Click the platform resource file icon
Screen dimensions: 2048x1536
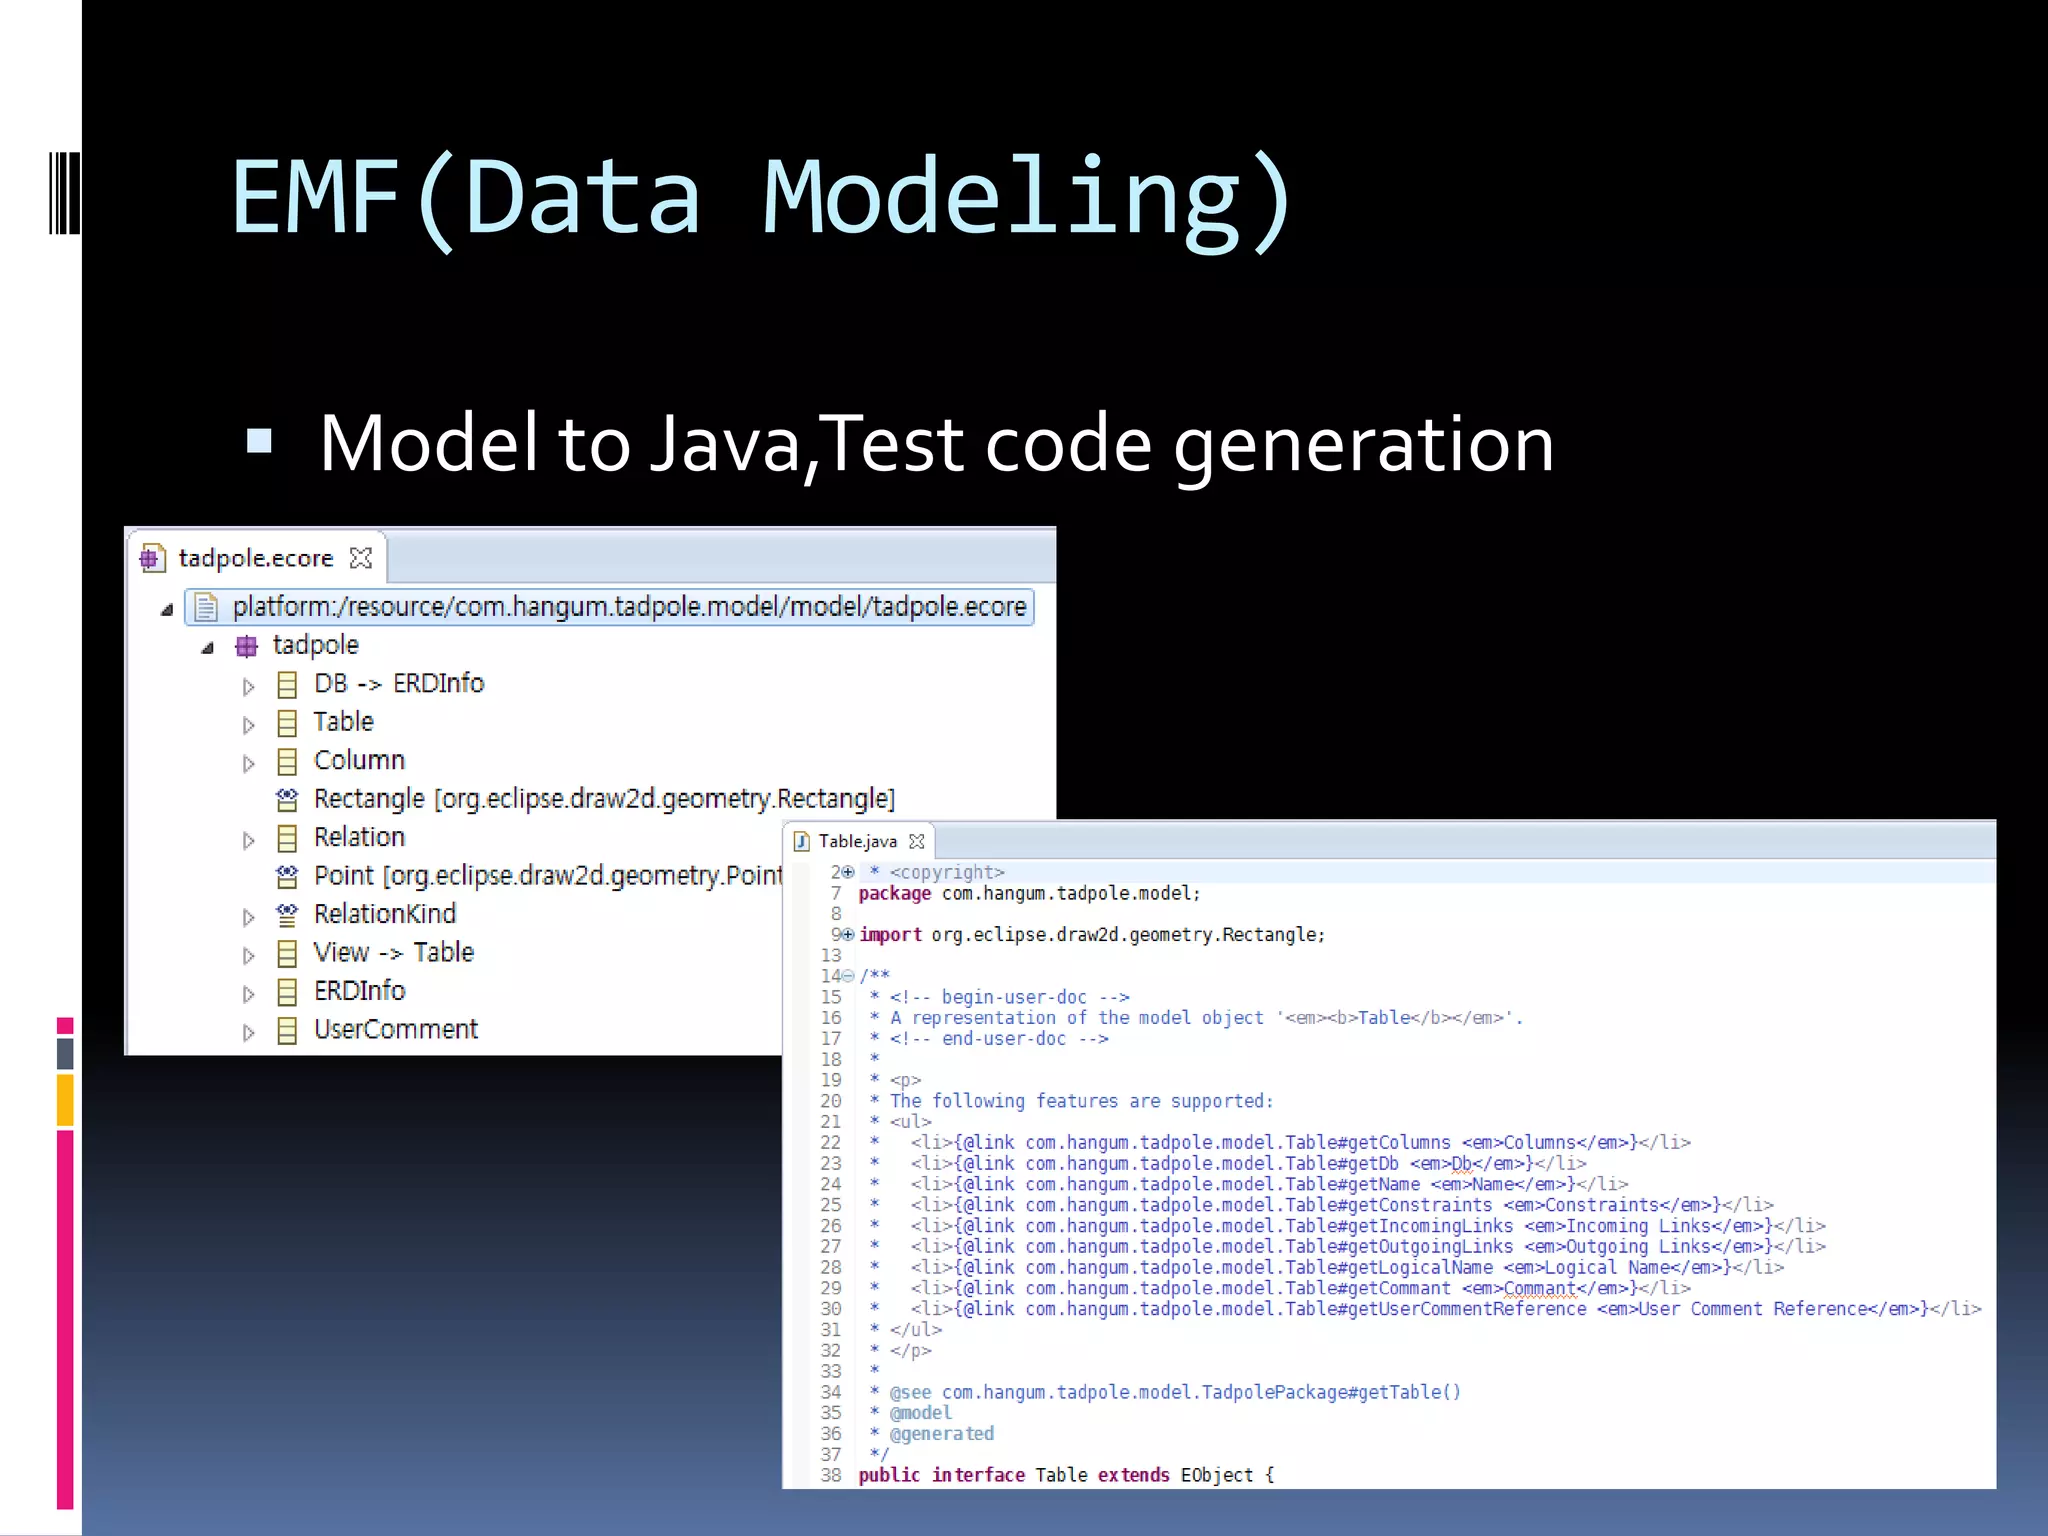point(207,607)
